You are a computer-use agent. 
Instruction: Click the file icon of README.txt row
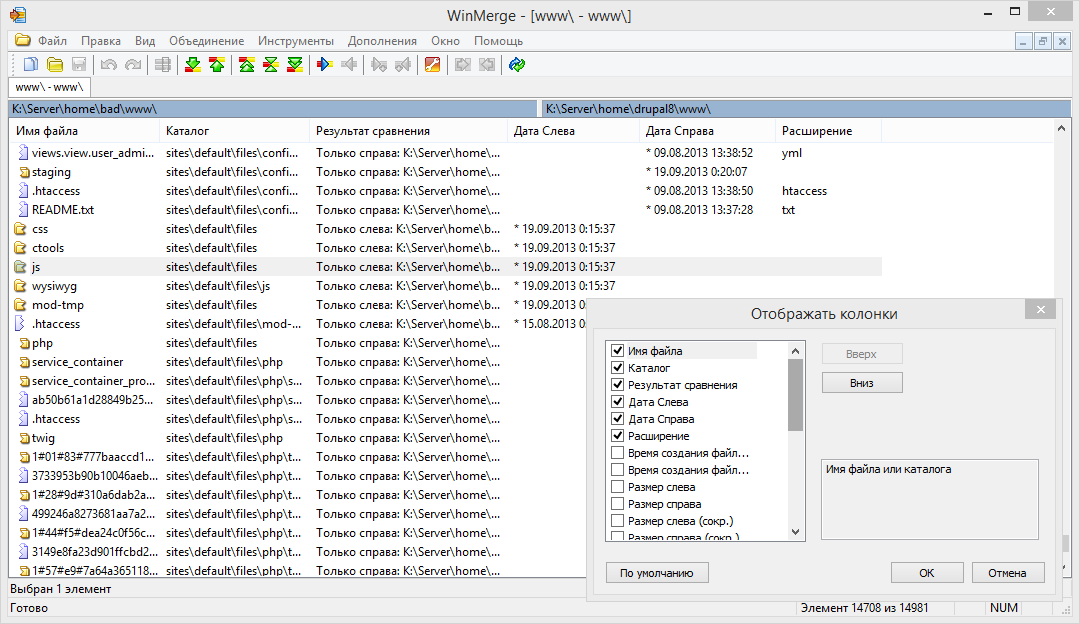pyautogui.click(x=23, y=209)
